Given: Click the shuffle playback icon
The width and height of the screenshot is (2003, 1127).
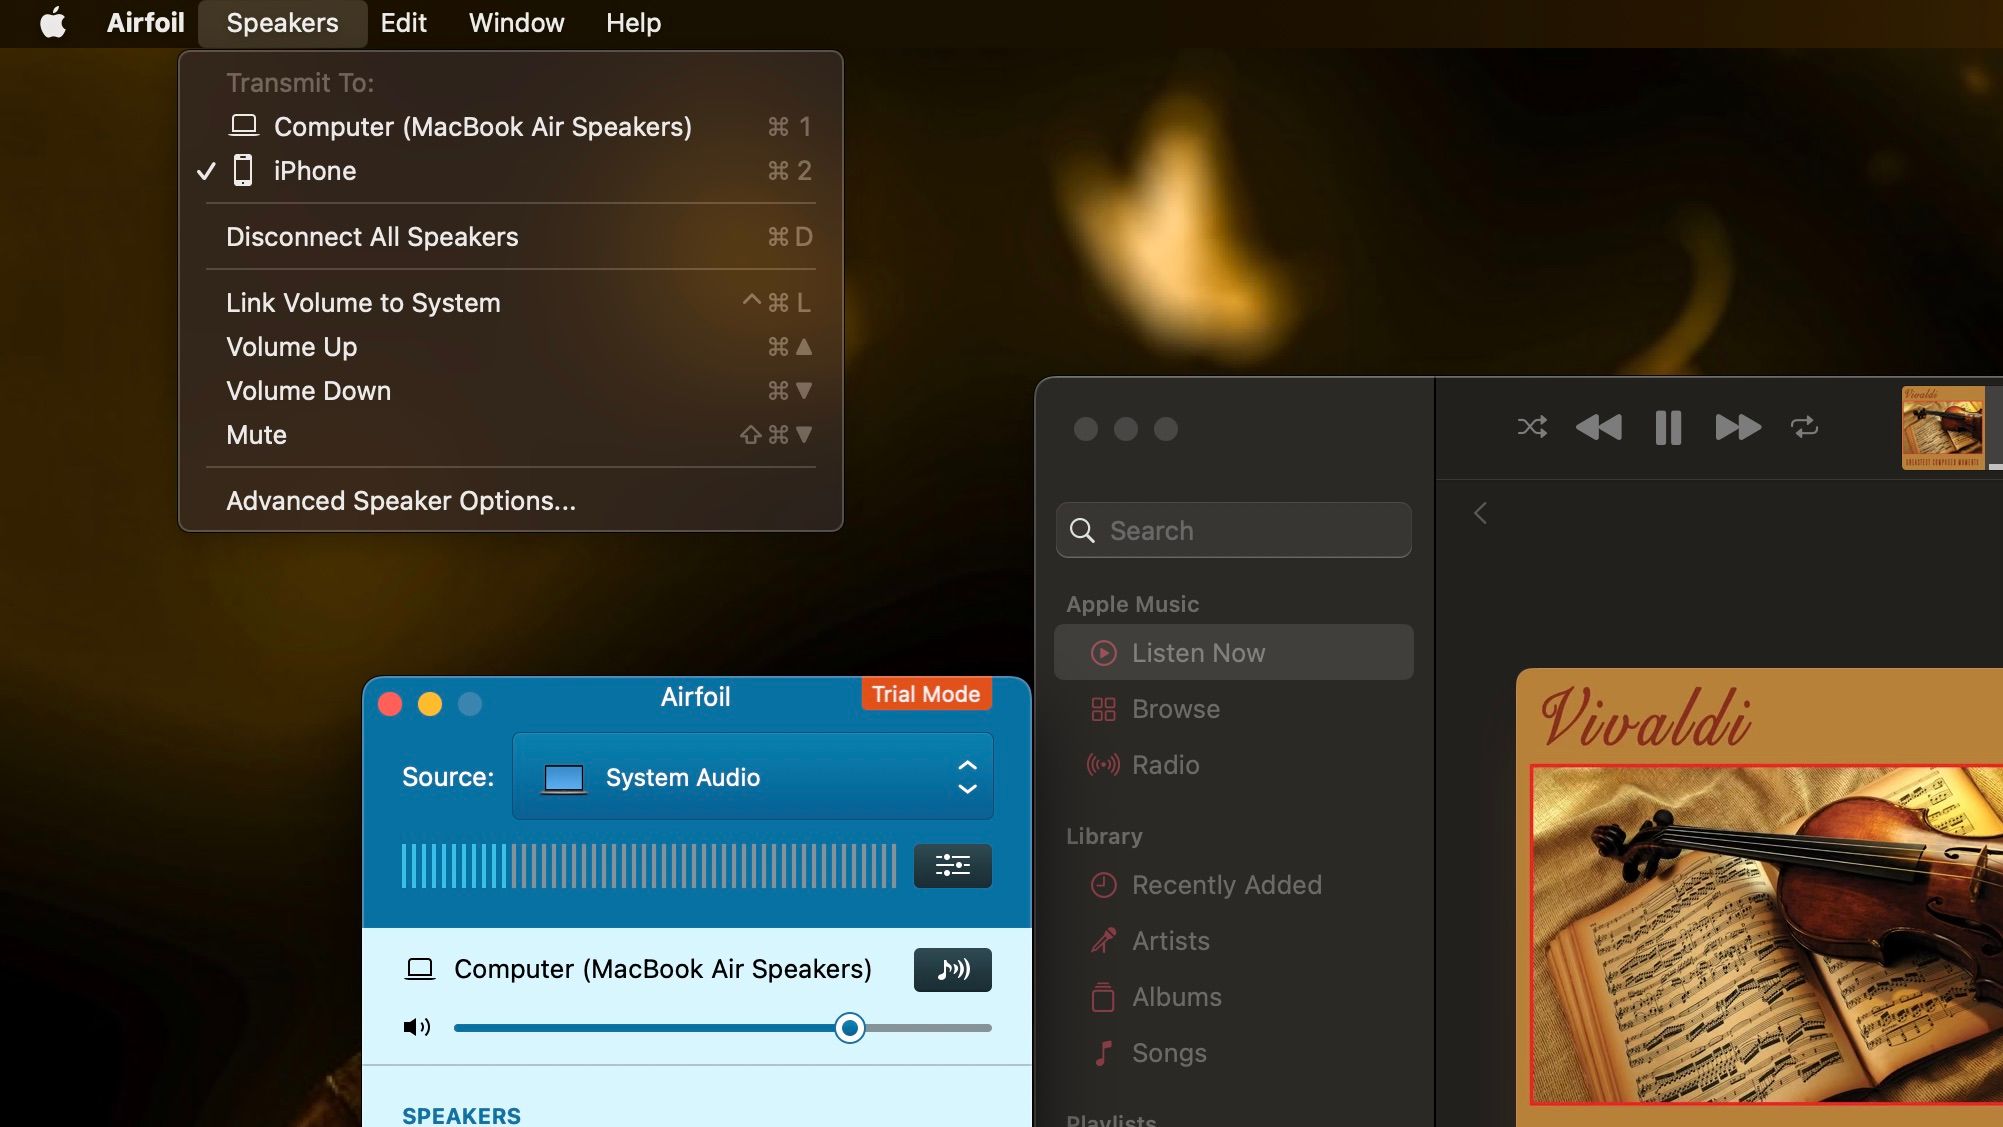Looking at the screenshot, I should click(1532, 427).
